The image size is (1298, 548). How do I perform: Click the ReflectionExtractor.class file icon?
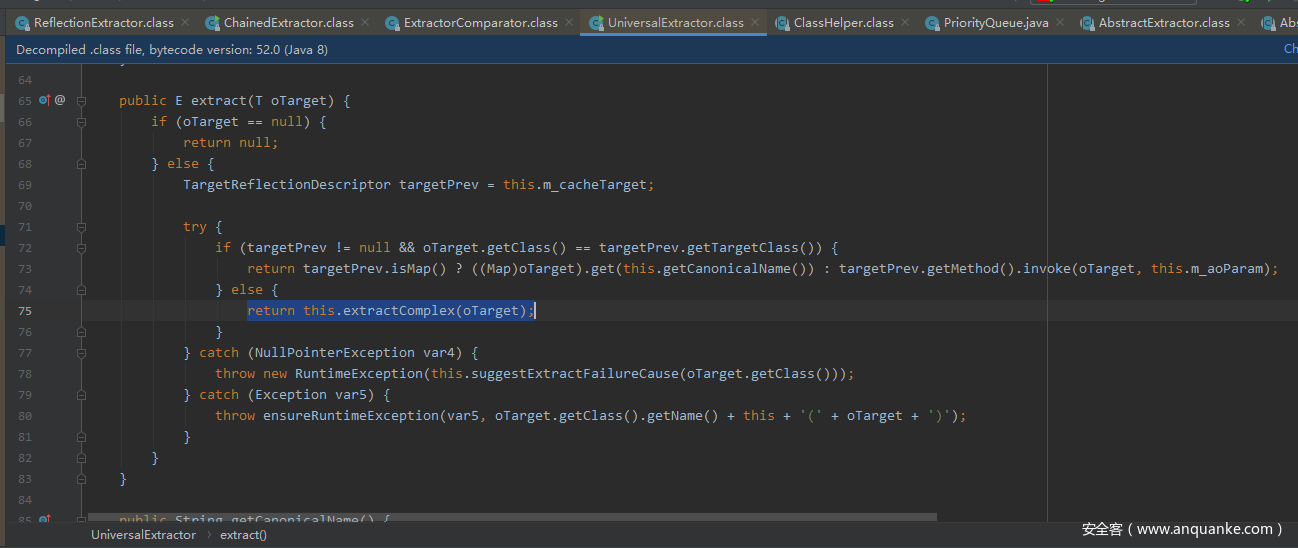point(22,22)
